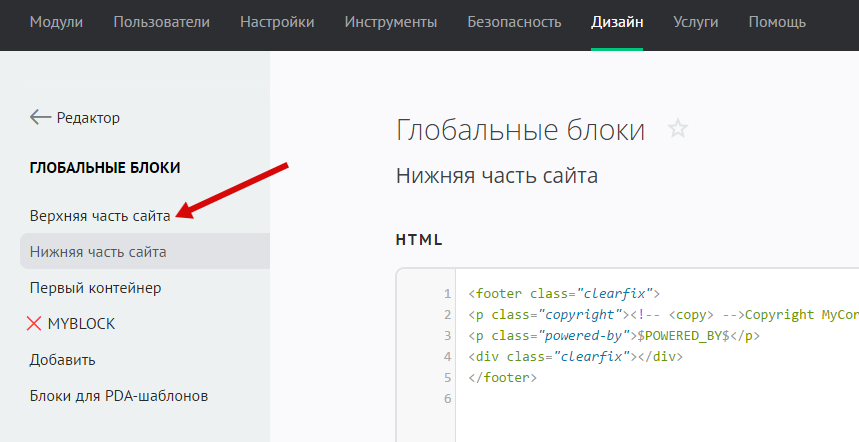Delete MYBLOCK using the red X icon
The height and width of the screenshot is (442, 859).
[35, 324]
